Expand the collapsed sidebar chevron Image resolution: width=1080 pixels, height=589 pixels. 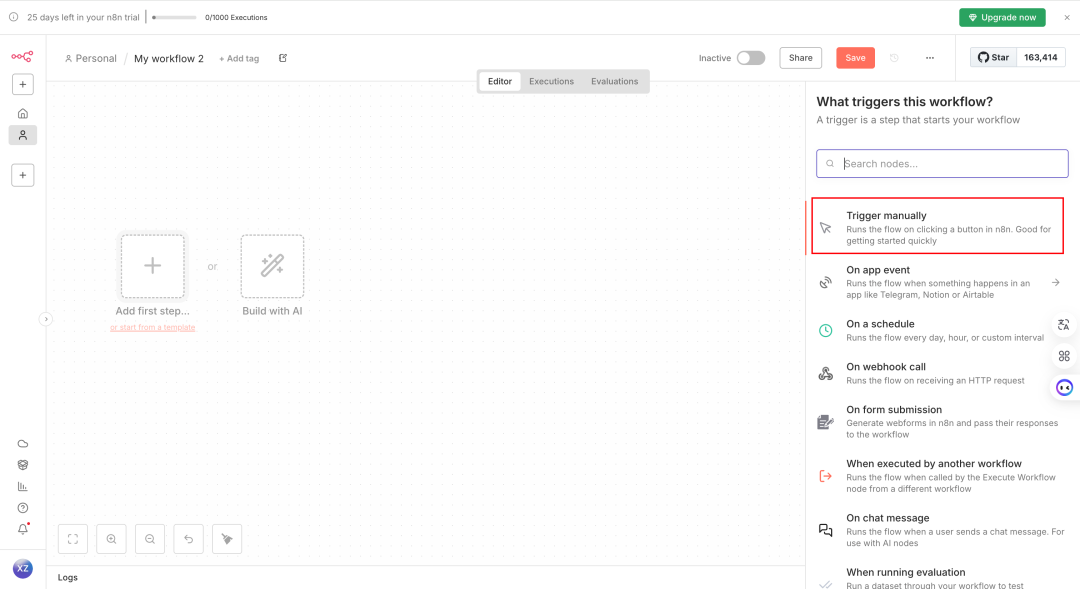point(45,319)
